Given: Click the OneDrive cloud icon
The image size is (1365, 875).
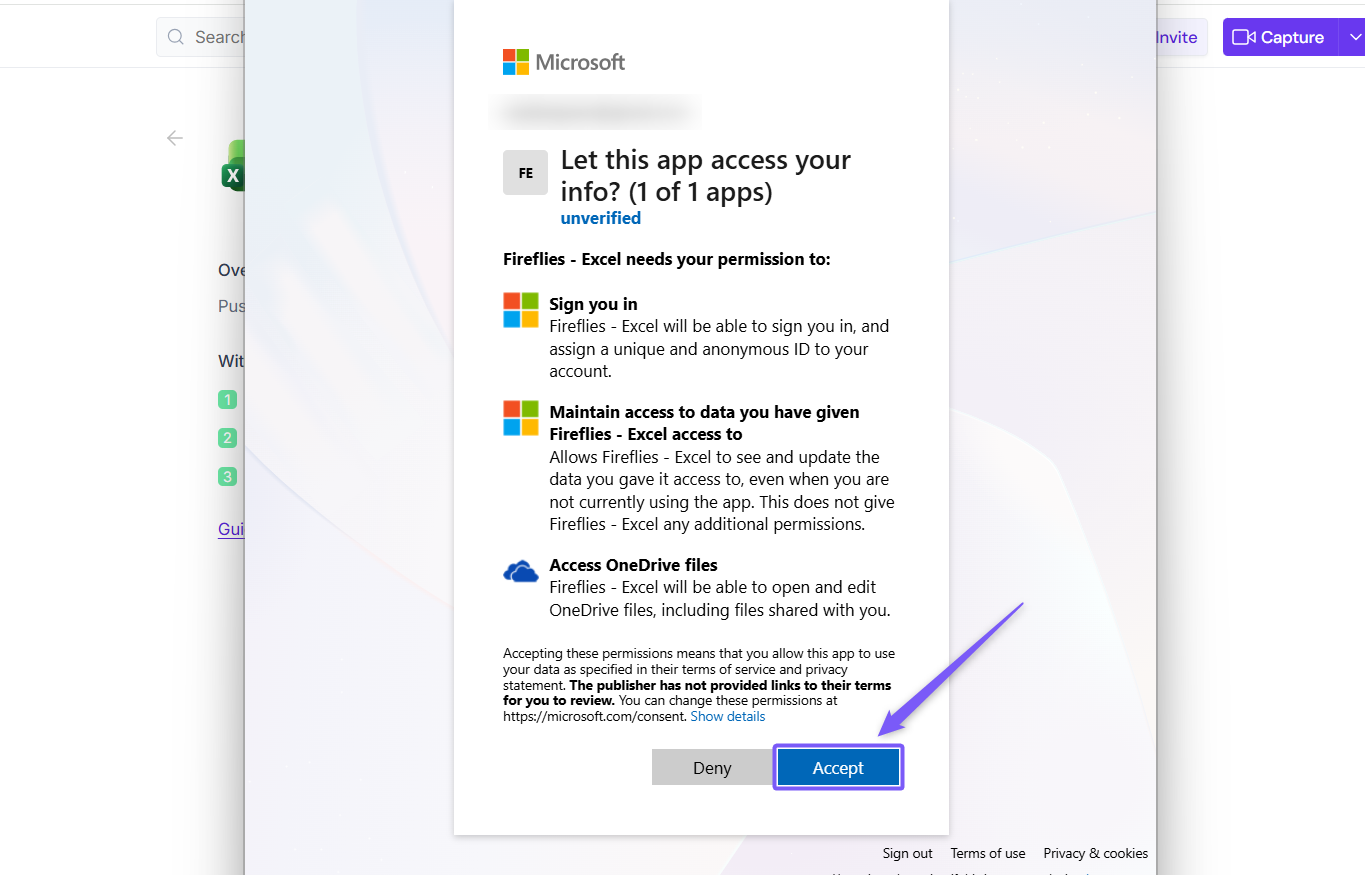Looking at the screenshot, I should (x=520, y=572).
